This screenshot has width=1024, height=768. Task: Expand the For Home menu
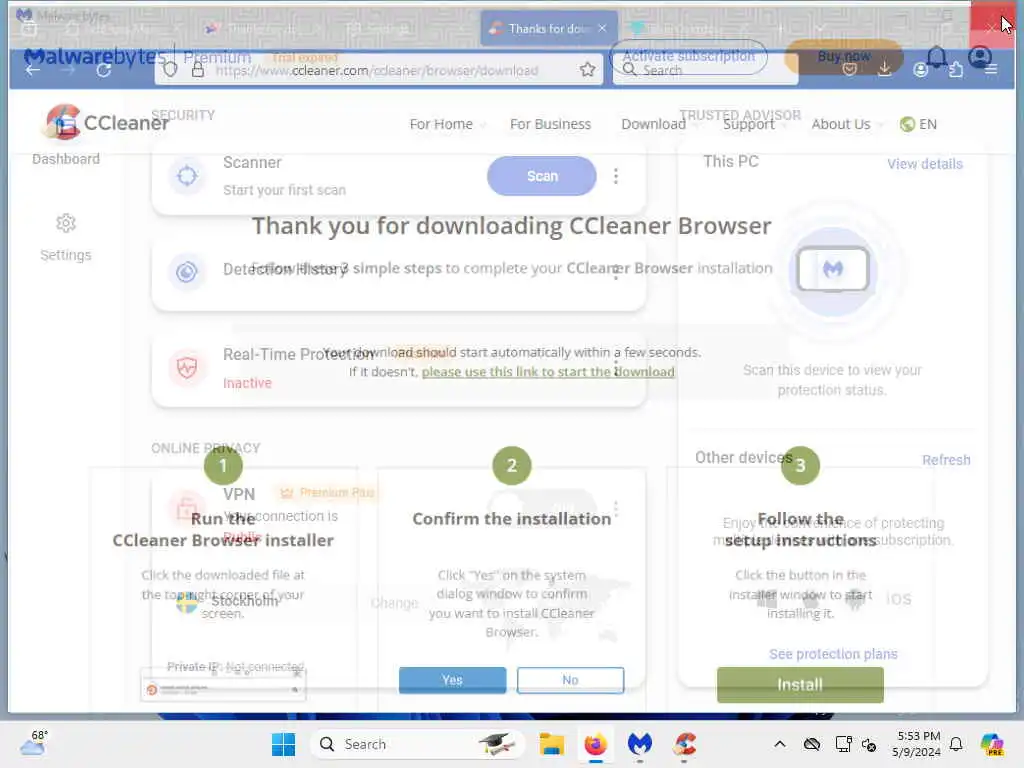[447, 124]
